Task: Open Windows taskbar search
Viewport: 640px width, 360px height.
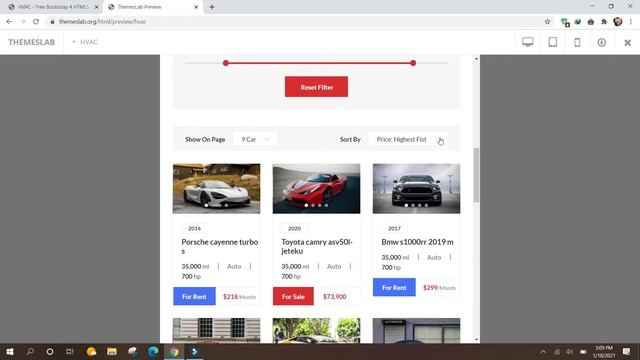Action: tap(30, 351)
